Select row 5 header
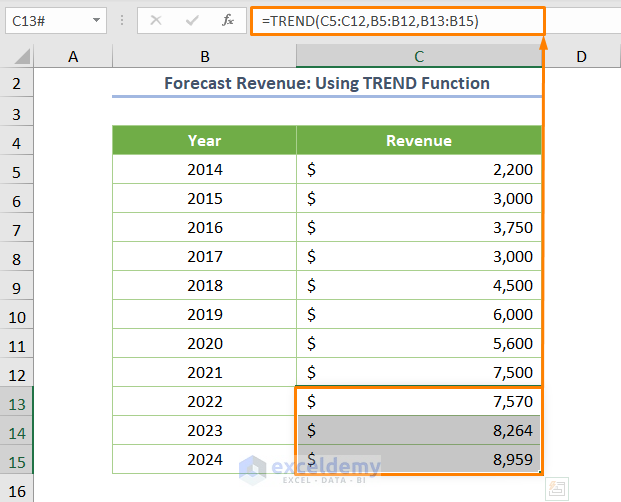The image size is (621, 502). [x=17, y=170]
